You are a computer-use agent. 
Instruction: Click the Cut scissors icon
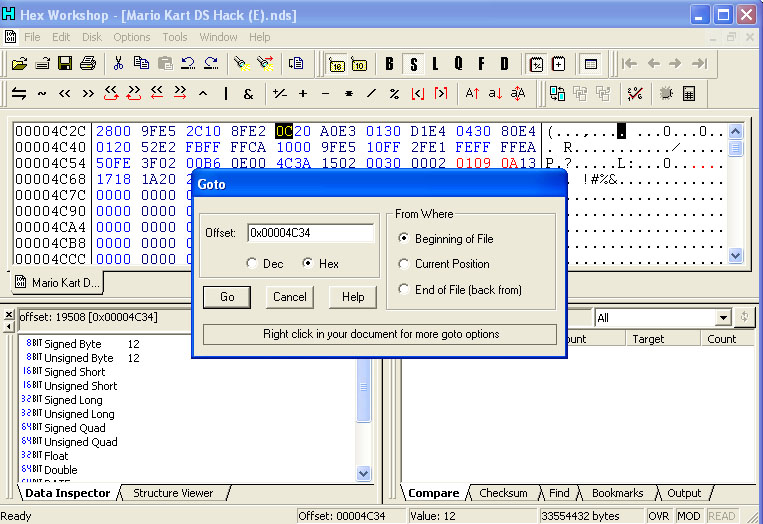tap(118, 64)
